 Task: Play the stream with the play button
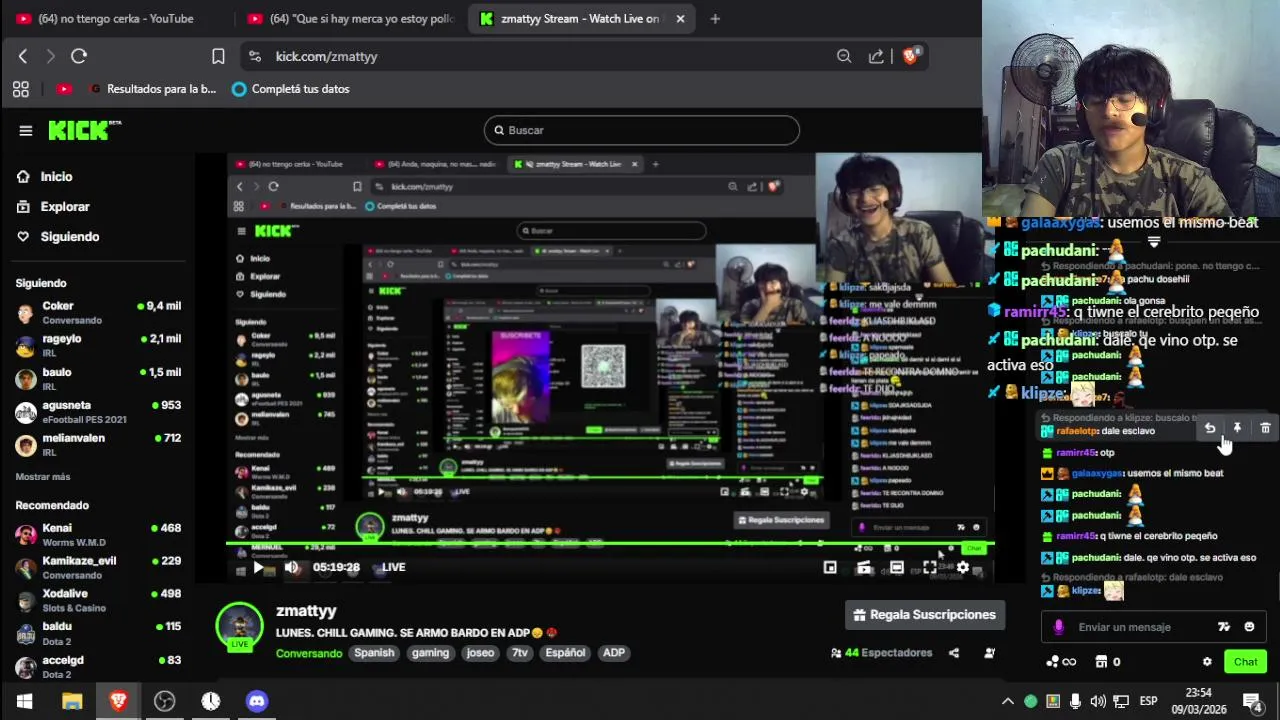(258, 567)
